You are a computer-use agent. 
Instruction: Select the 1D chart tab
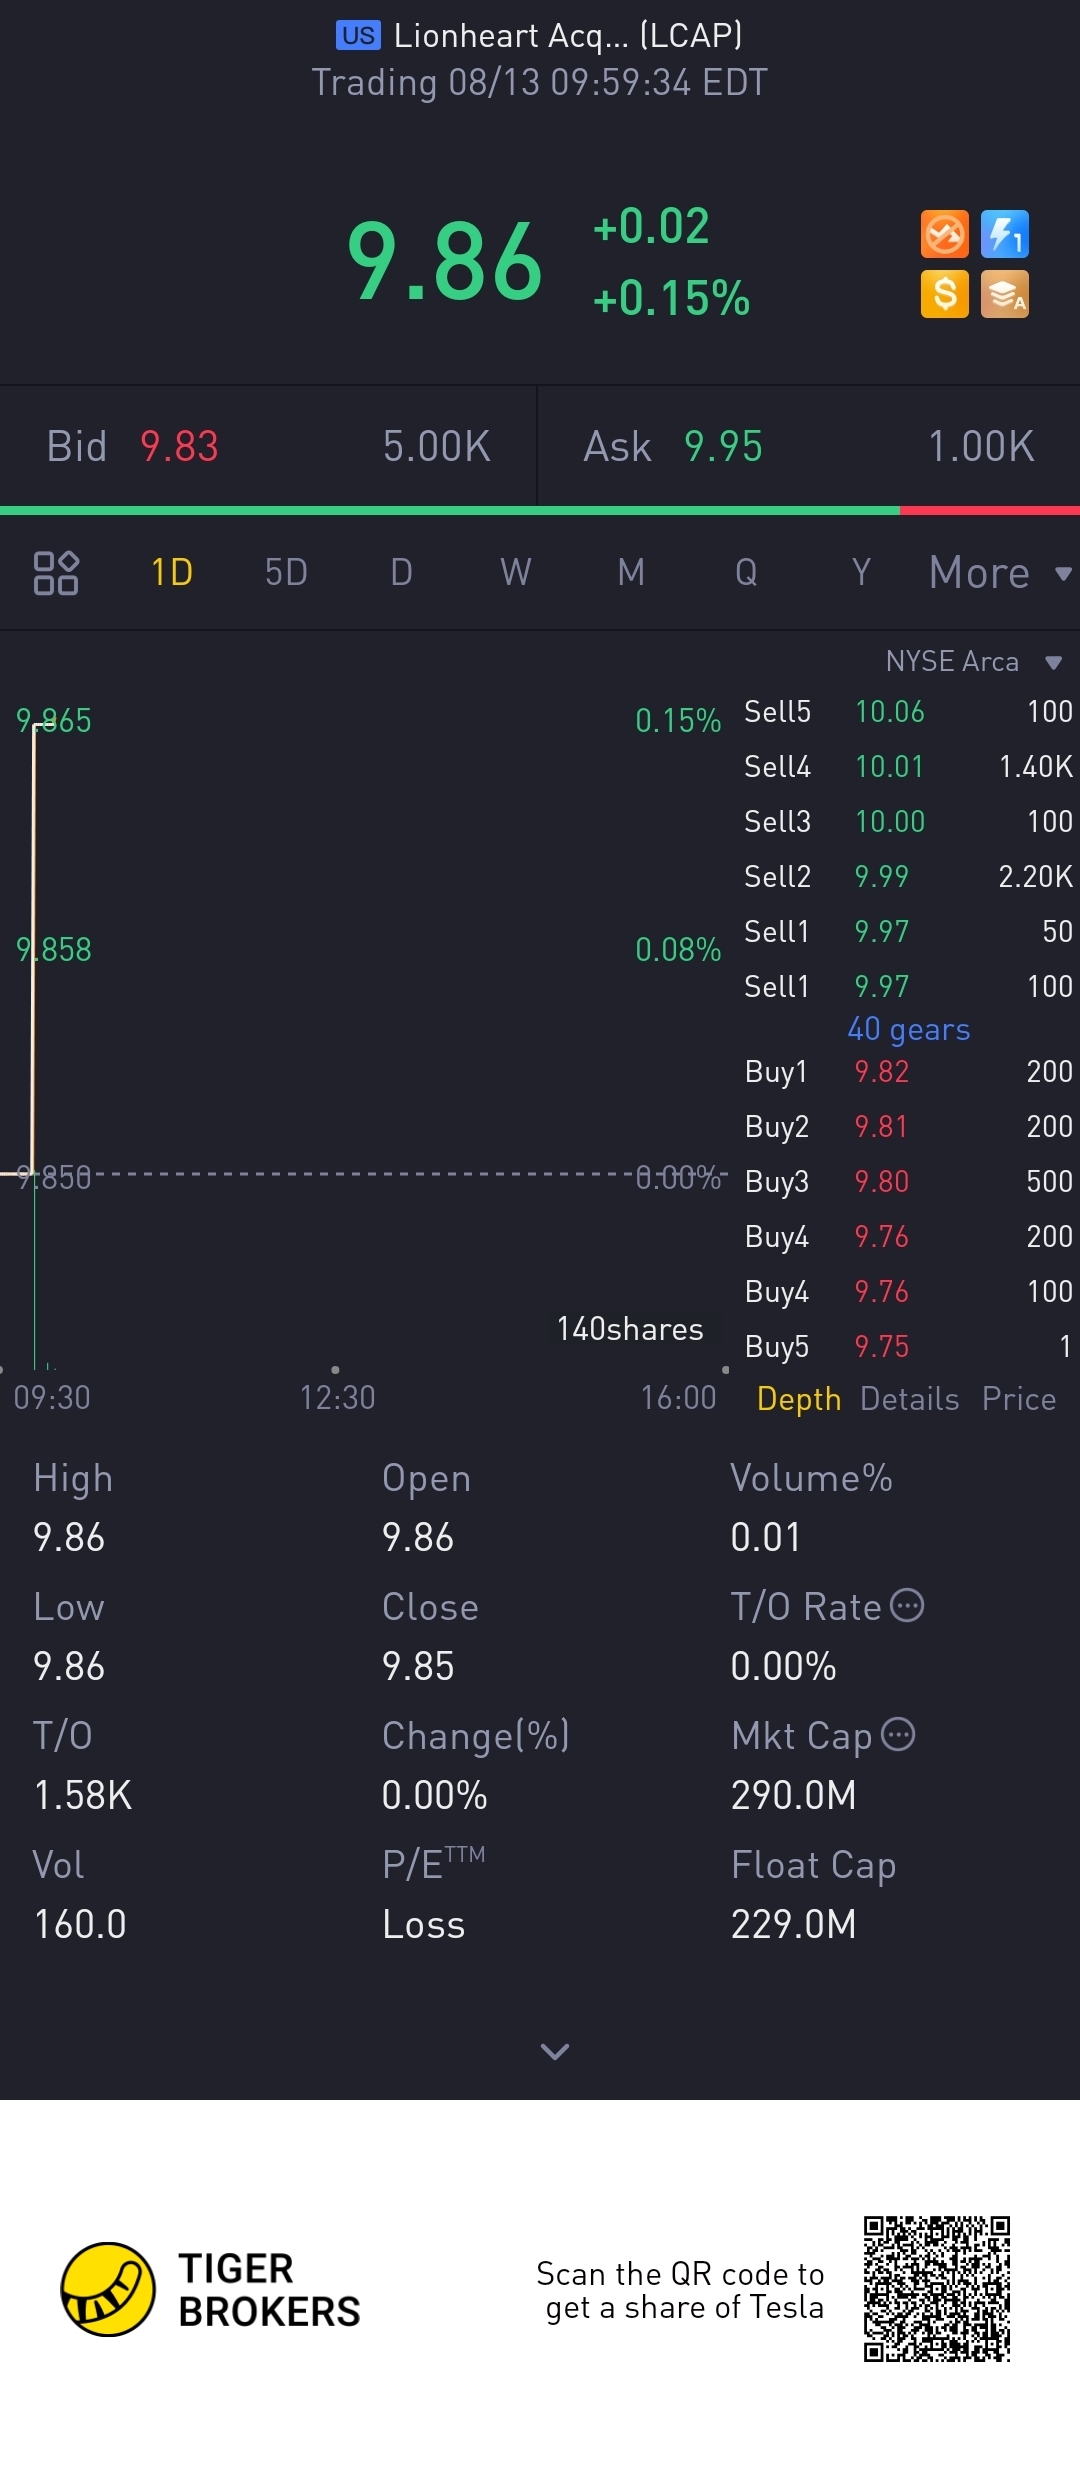[x=171, y=573]
